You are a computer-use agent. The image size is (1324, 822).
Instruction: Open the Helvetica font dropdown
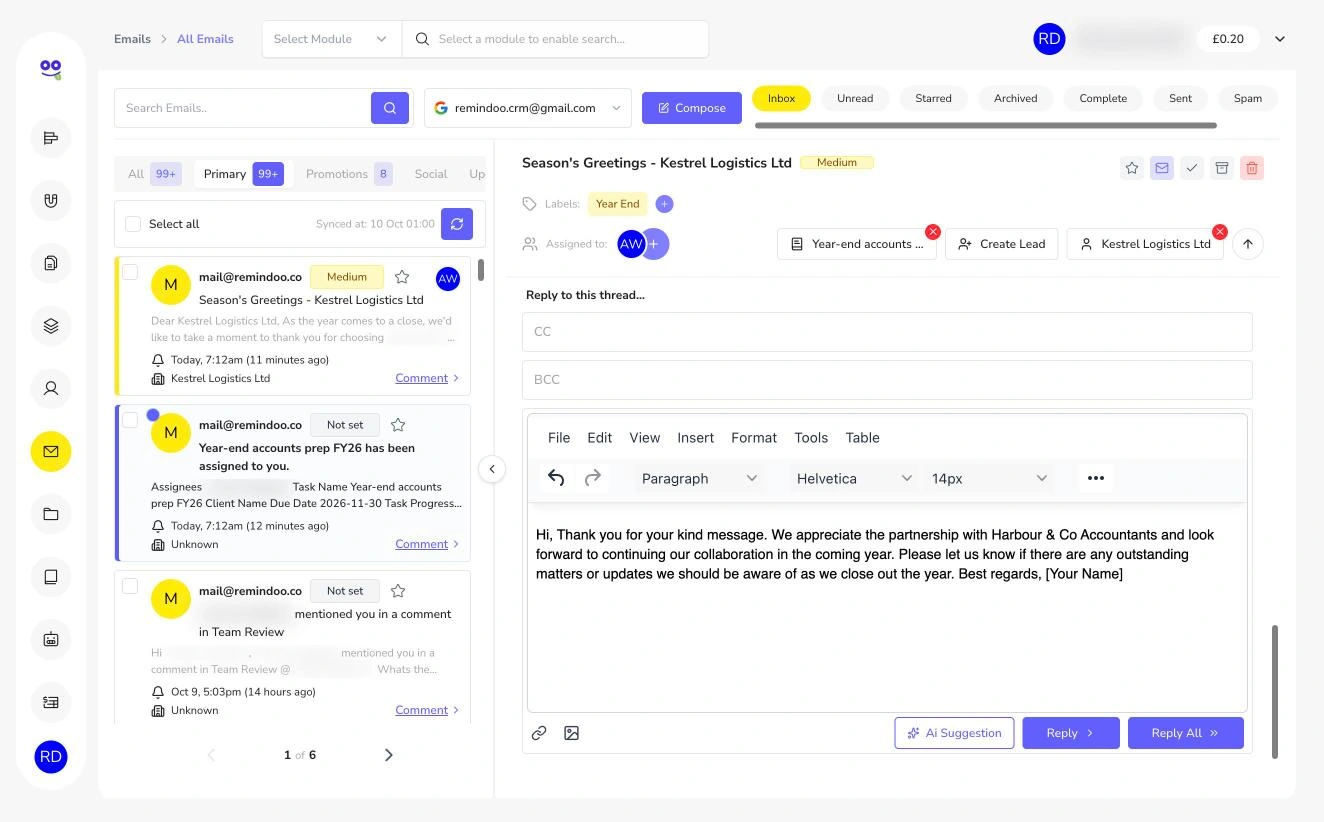[854, 478]
